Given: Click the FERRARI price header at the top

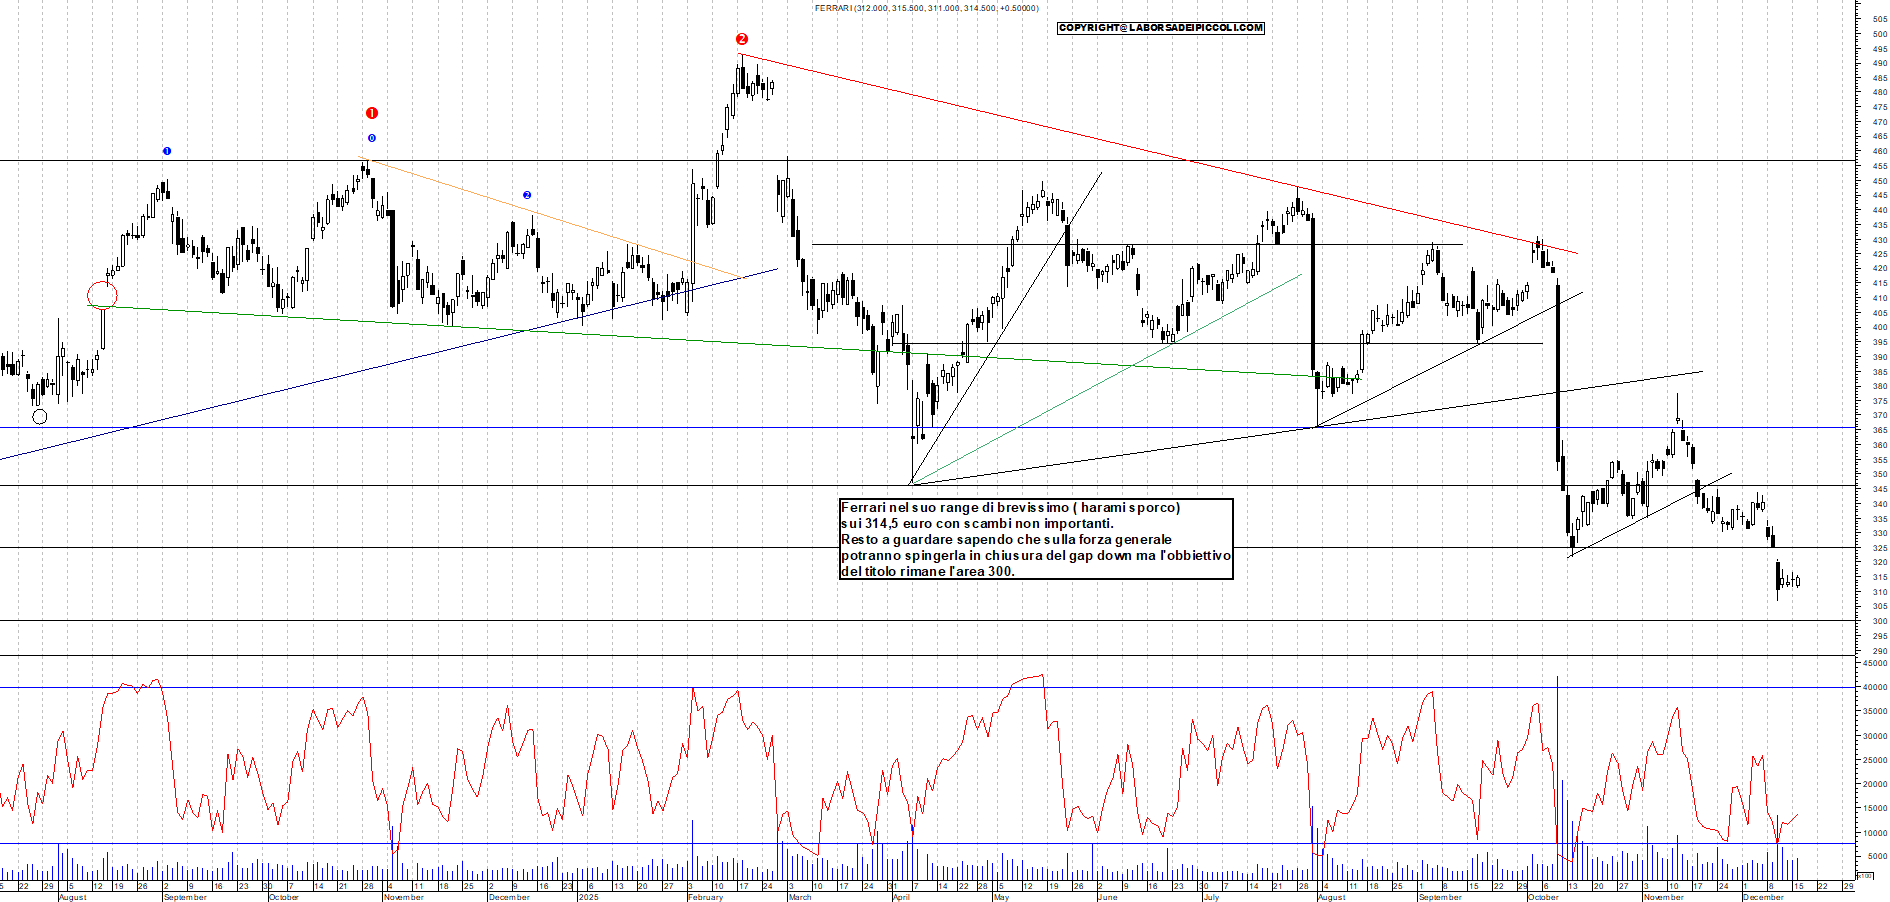Looking at the screenshot, I should coord(926,8).
